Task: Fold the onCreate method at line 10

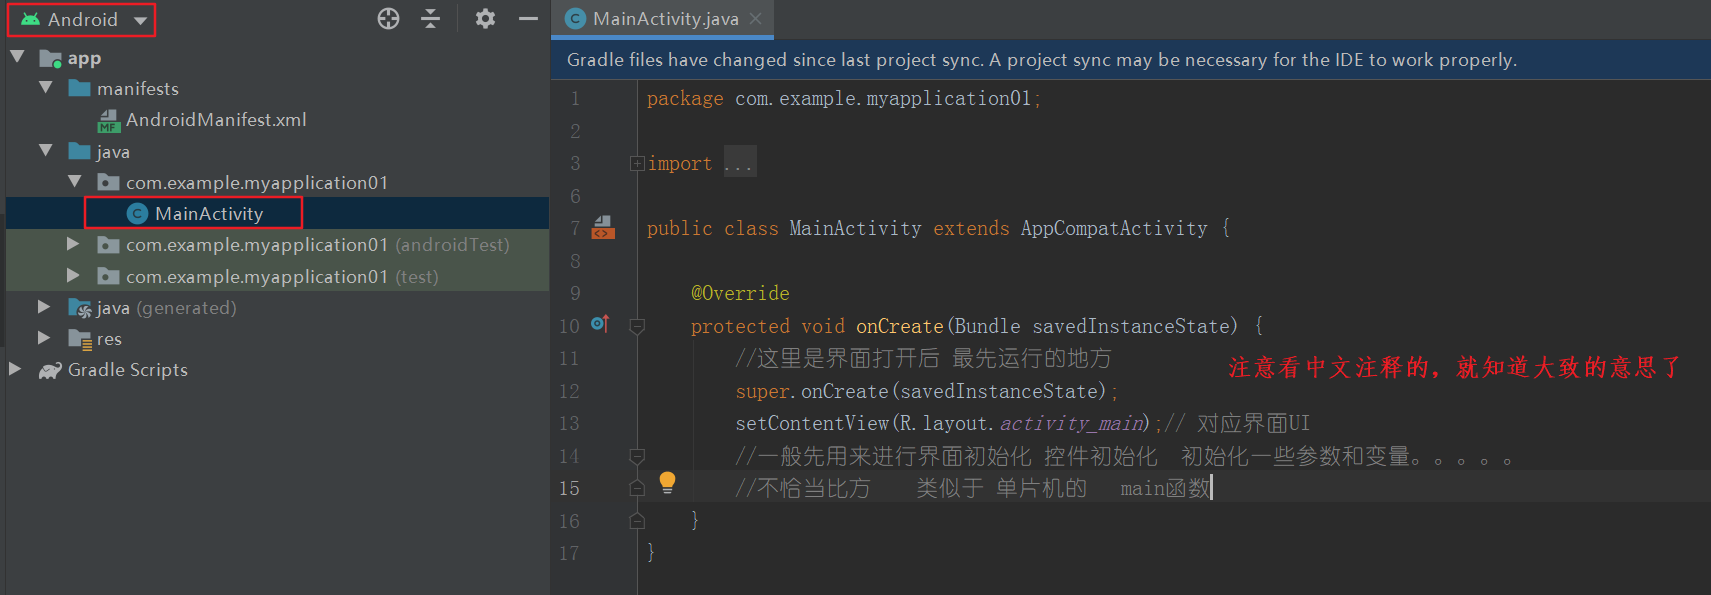Action: [x=637, y=326]
